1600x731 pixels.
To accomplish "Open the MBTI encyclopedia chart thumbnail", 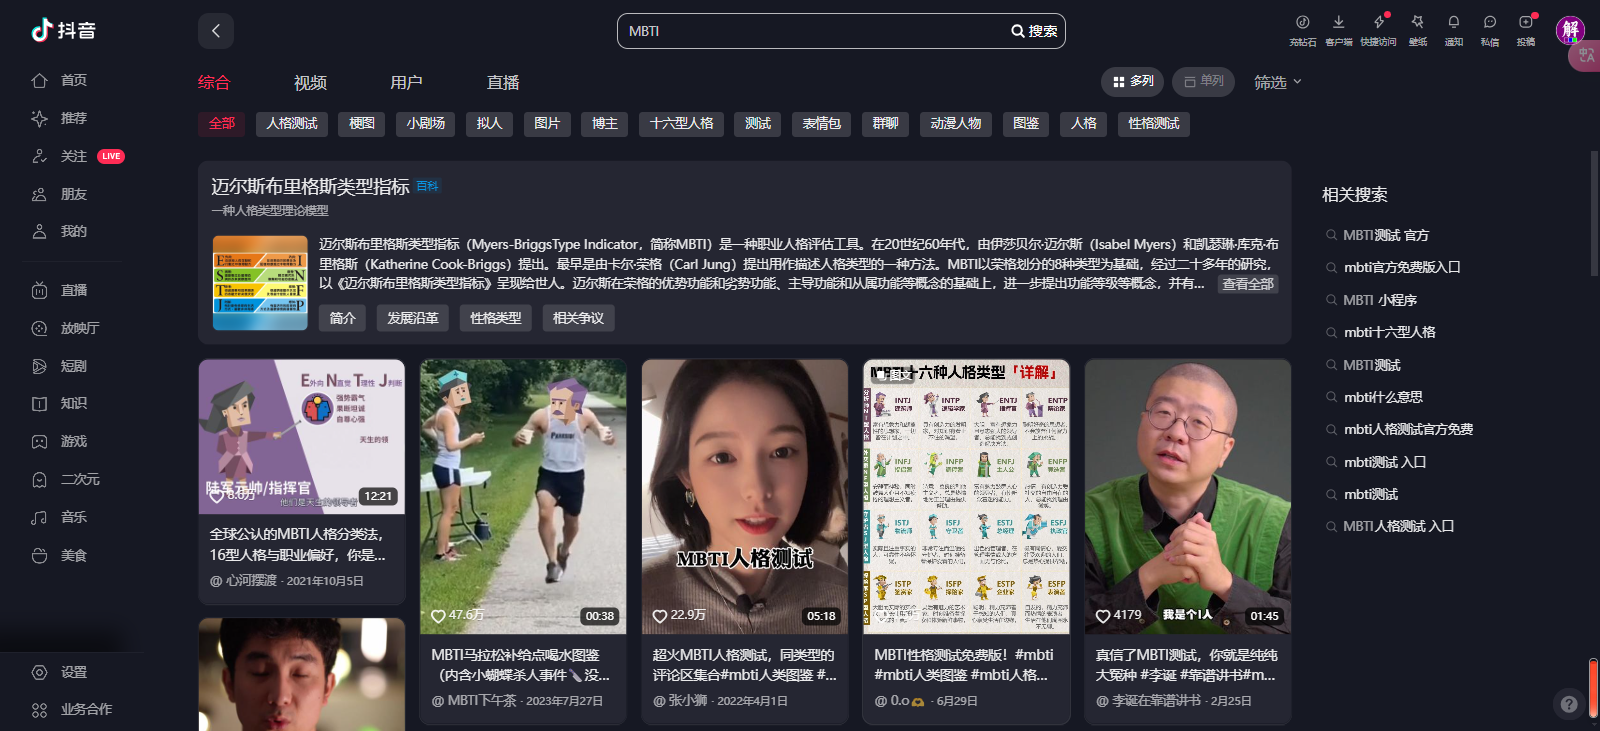I will pos(260,283).
